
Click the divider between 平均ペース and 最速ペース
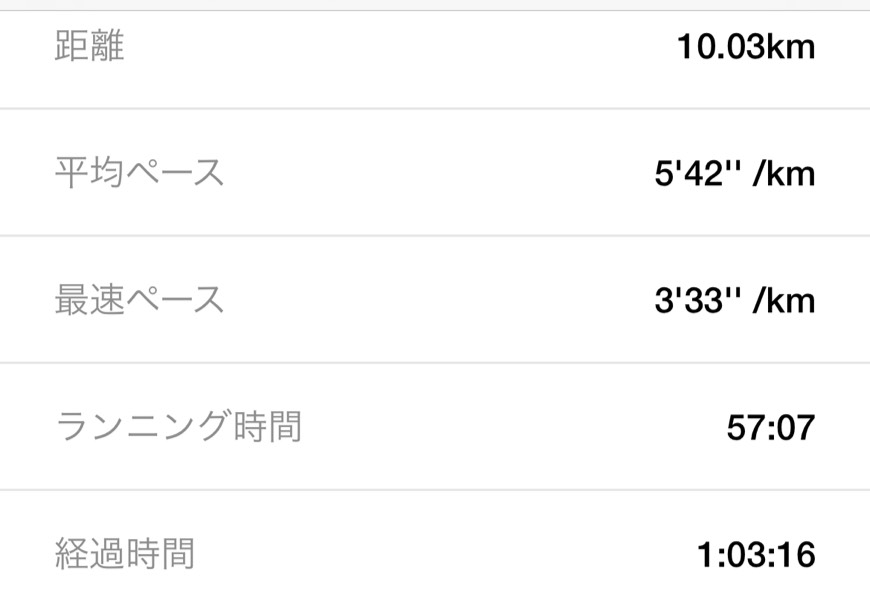435,236
